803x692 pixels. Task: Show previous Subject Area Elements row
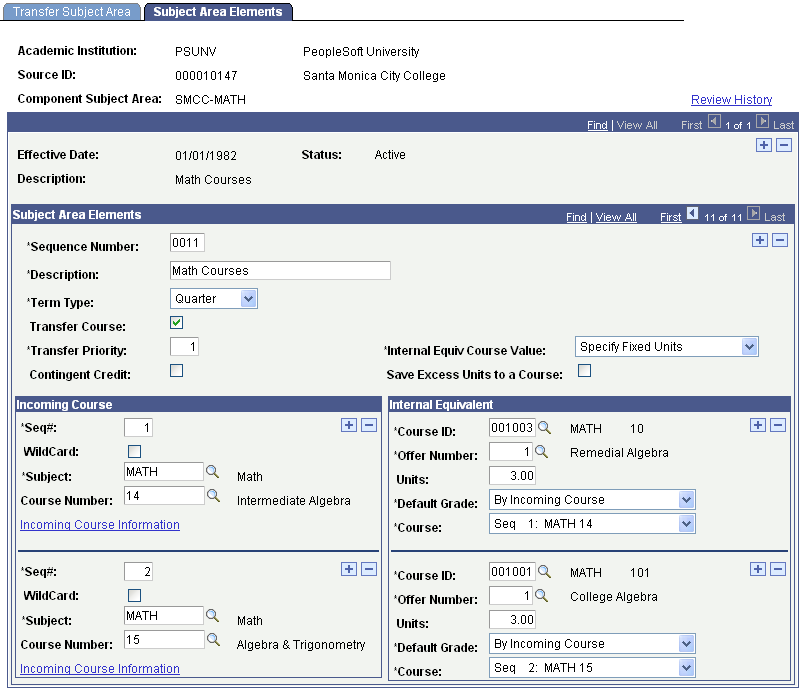[692, 214]
